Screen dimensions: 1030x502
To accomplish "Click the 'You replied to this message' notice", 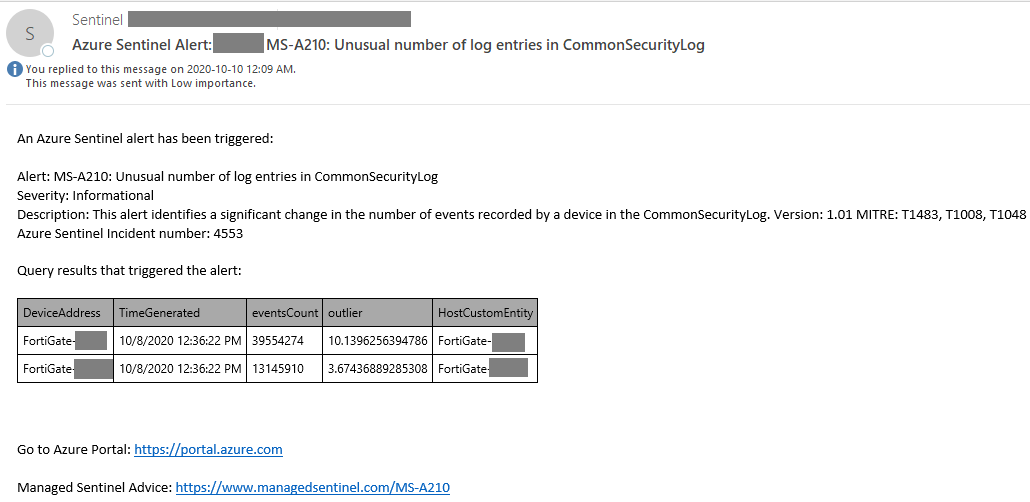I will tap(161, 69).
